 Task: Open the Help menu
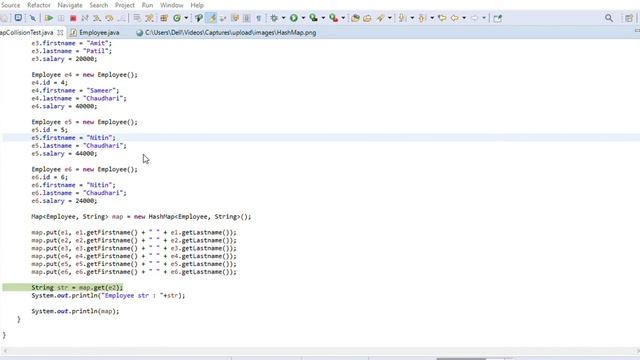click(197, 5)
